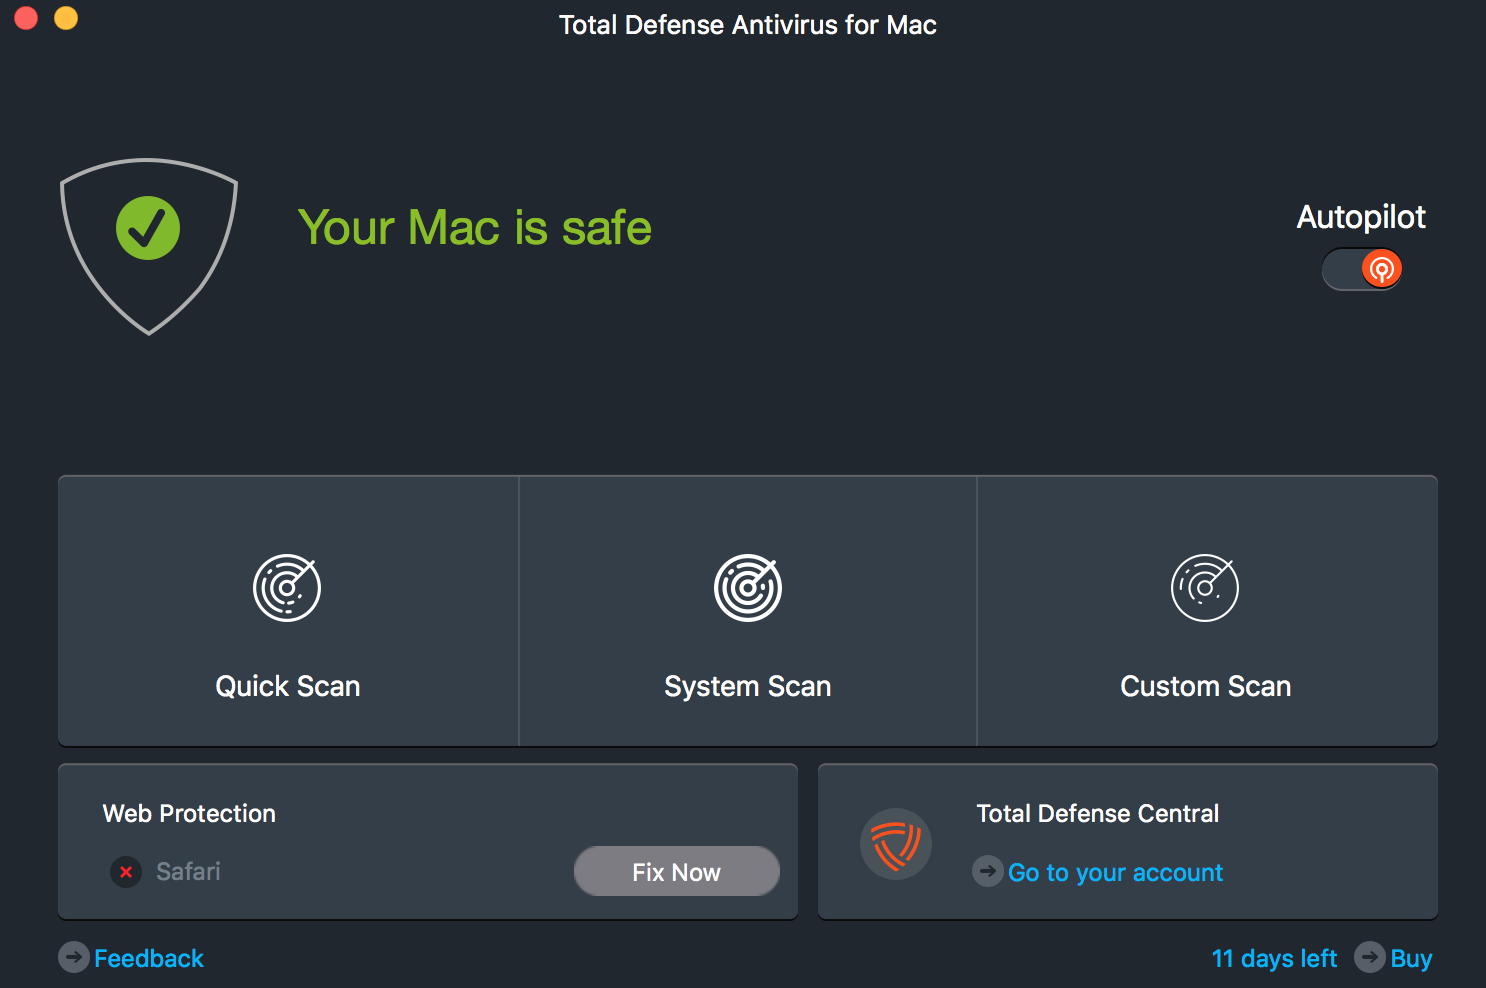1486x988 pixels.
Task: Click the Custom Scan label
Action: [1206, 686]
